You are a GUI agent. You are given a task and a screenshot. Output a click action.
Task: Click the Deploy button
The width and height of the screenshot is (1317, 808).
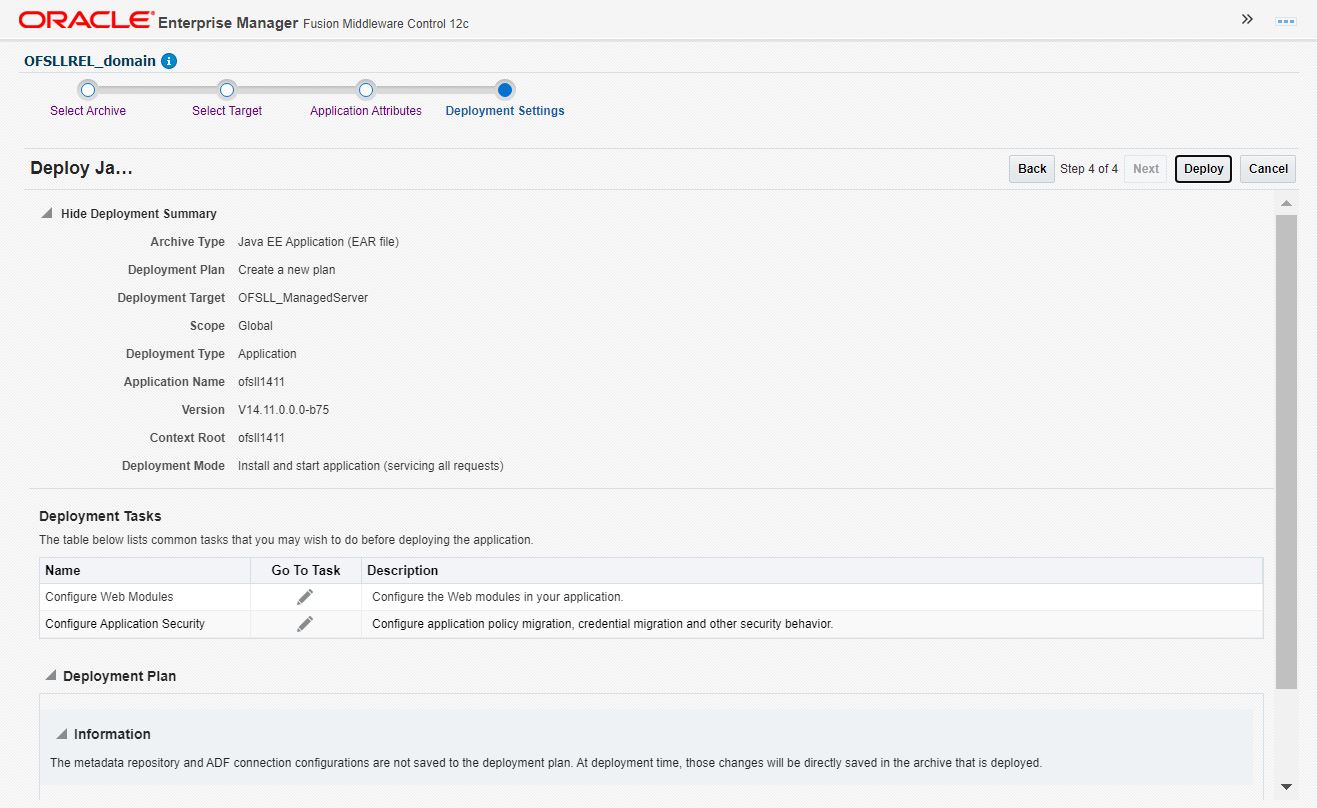coord(1203,169)
